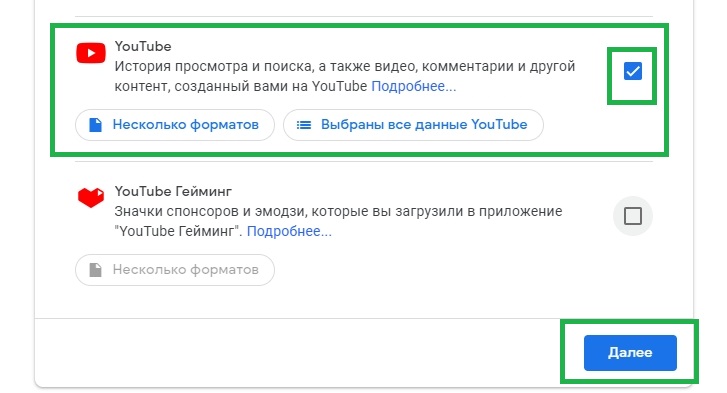Image resolution: width=727 pixels, height=393 pixels.
Task: Click divider line above the YouTube section
Action: pos(364,17)
